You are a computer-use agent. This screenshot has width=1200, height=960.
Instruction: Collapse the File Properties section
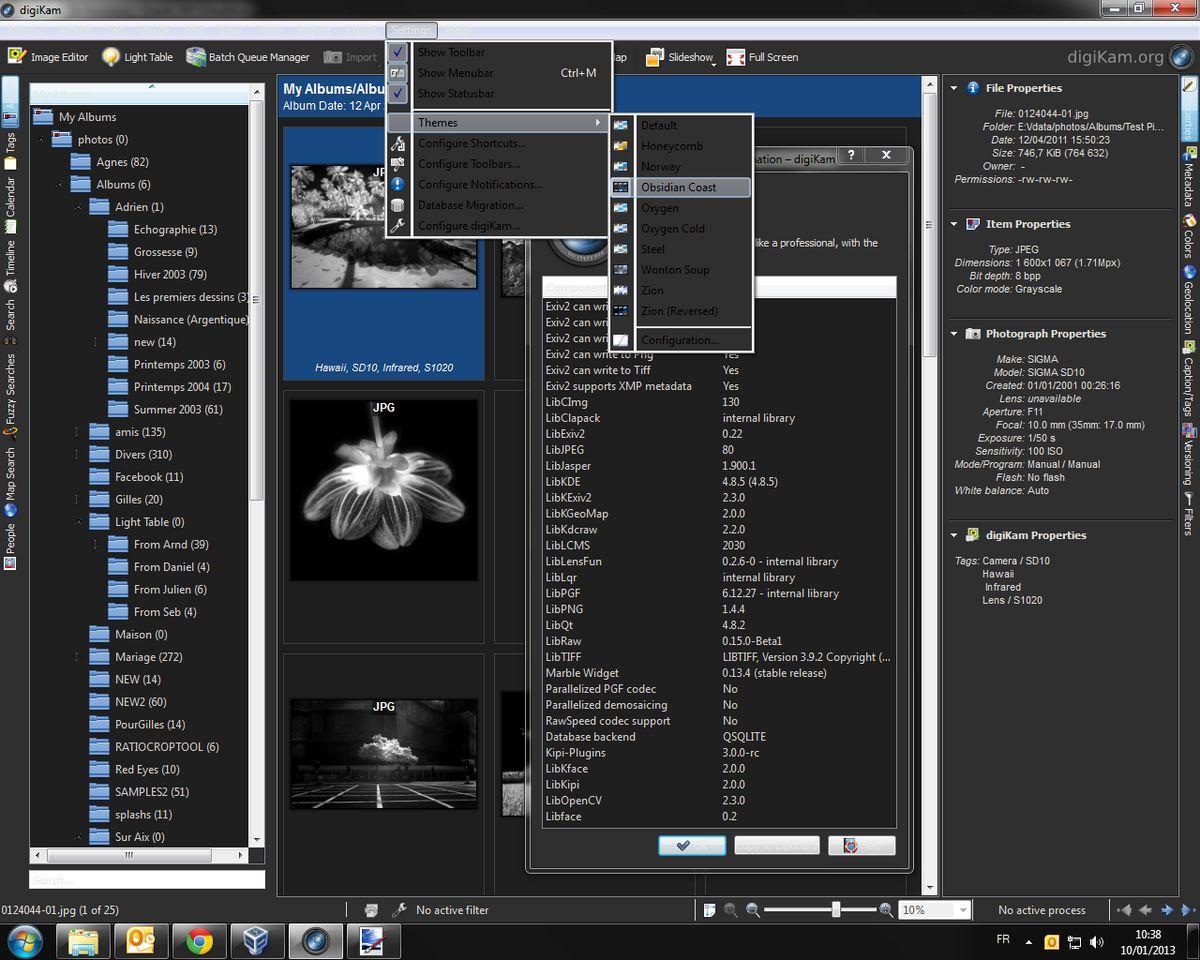[954, 88]
